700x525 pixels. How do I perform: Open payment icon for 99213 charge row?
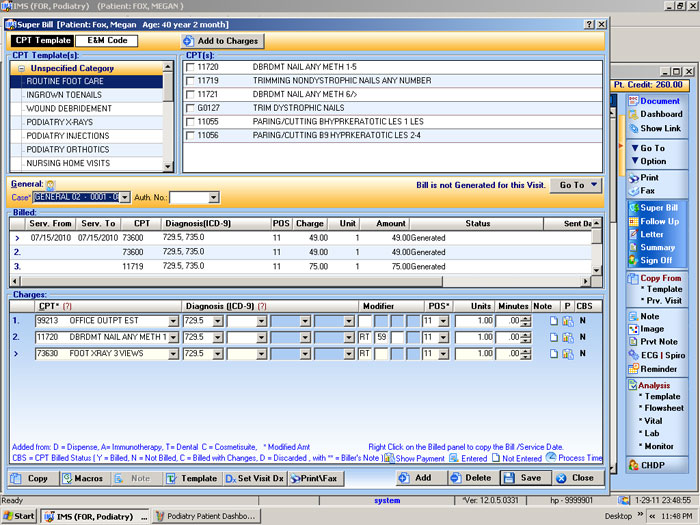[568, 321]
